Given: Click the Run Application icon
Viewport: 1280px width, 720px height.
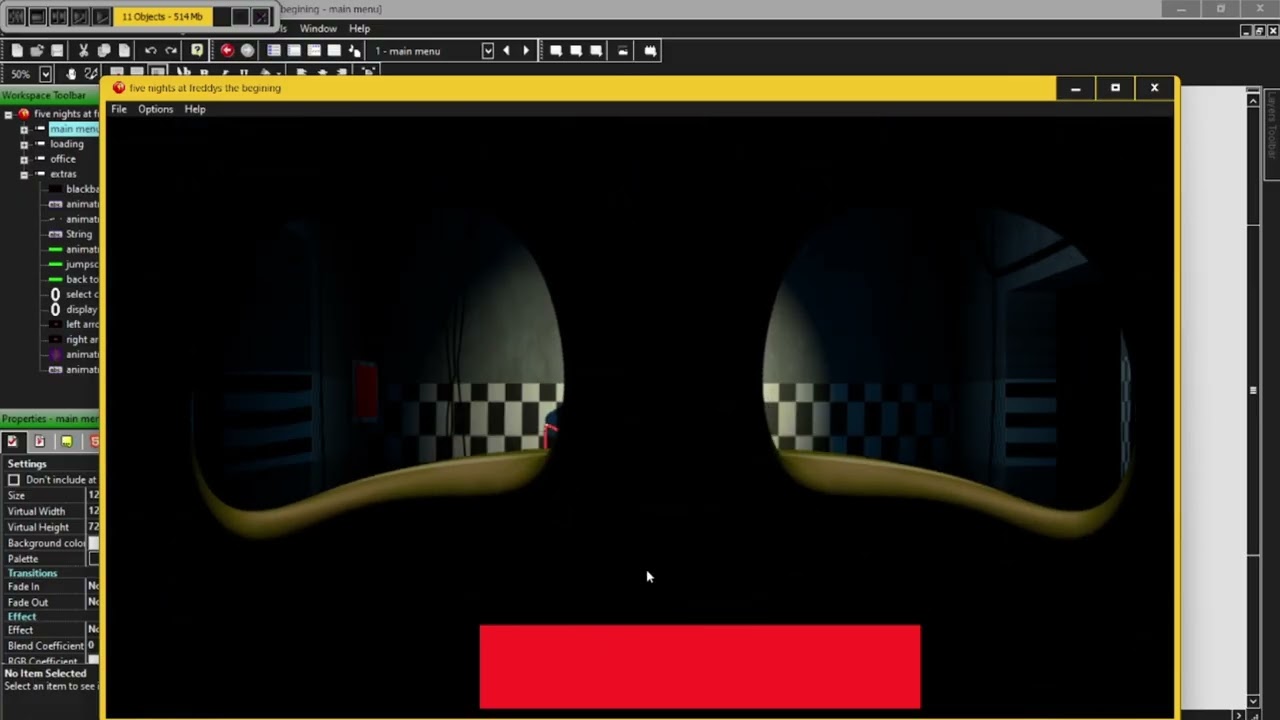Looking at the screenshot, I should [x=576, y=51].
